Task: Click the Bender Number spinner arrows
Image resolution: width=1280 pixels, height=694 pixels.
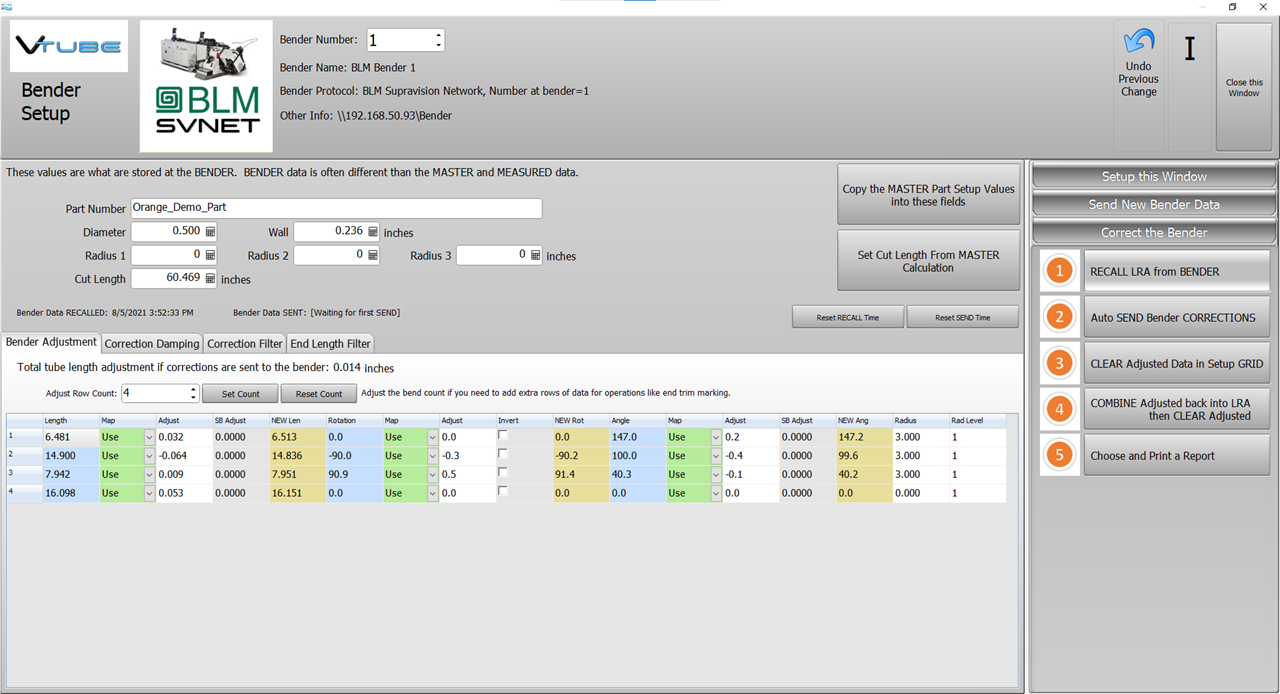Action: (x=438, y=40)
